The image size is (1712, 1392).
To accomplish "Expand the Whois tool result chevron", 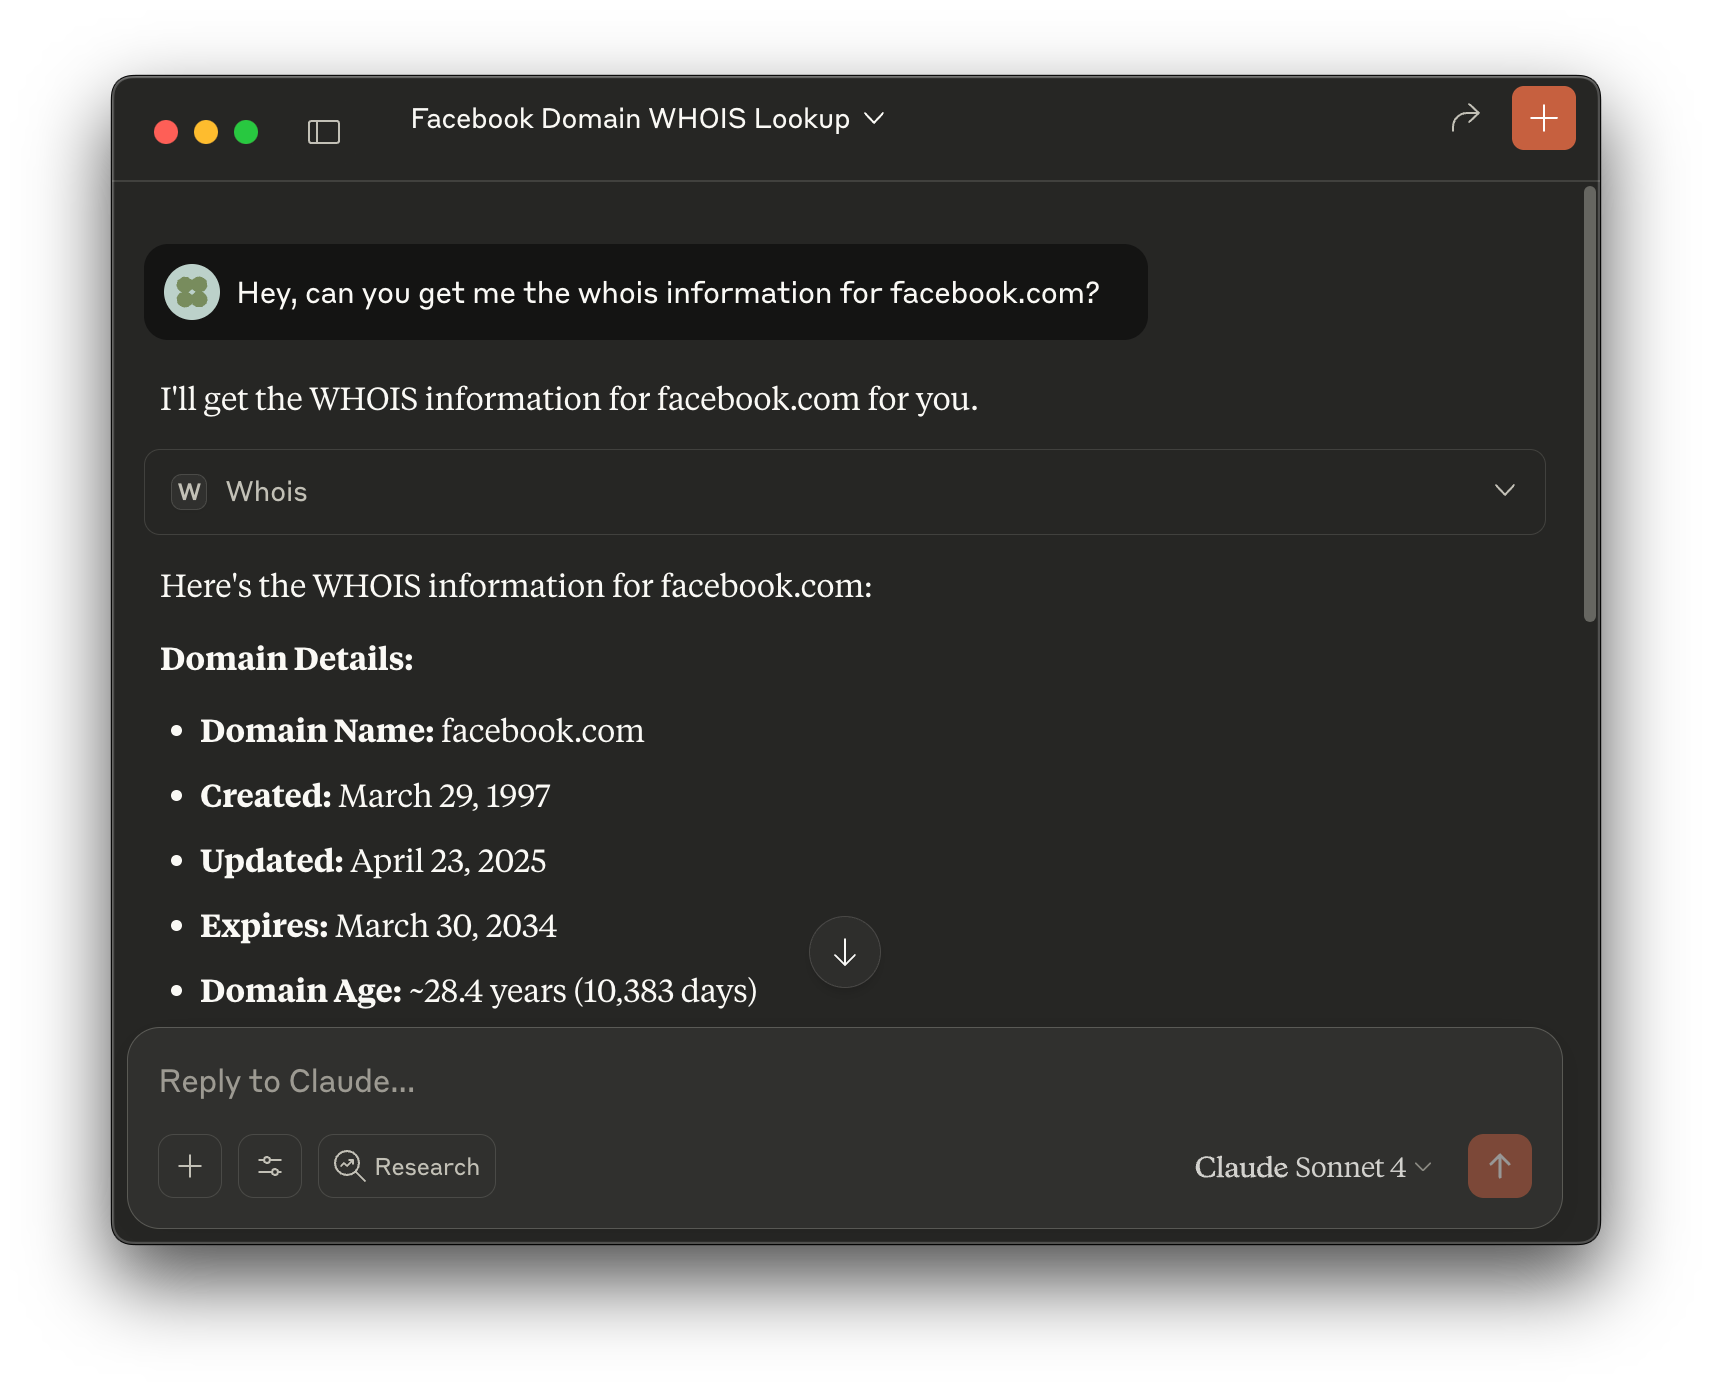I will 1504,490.
